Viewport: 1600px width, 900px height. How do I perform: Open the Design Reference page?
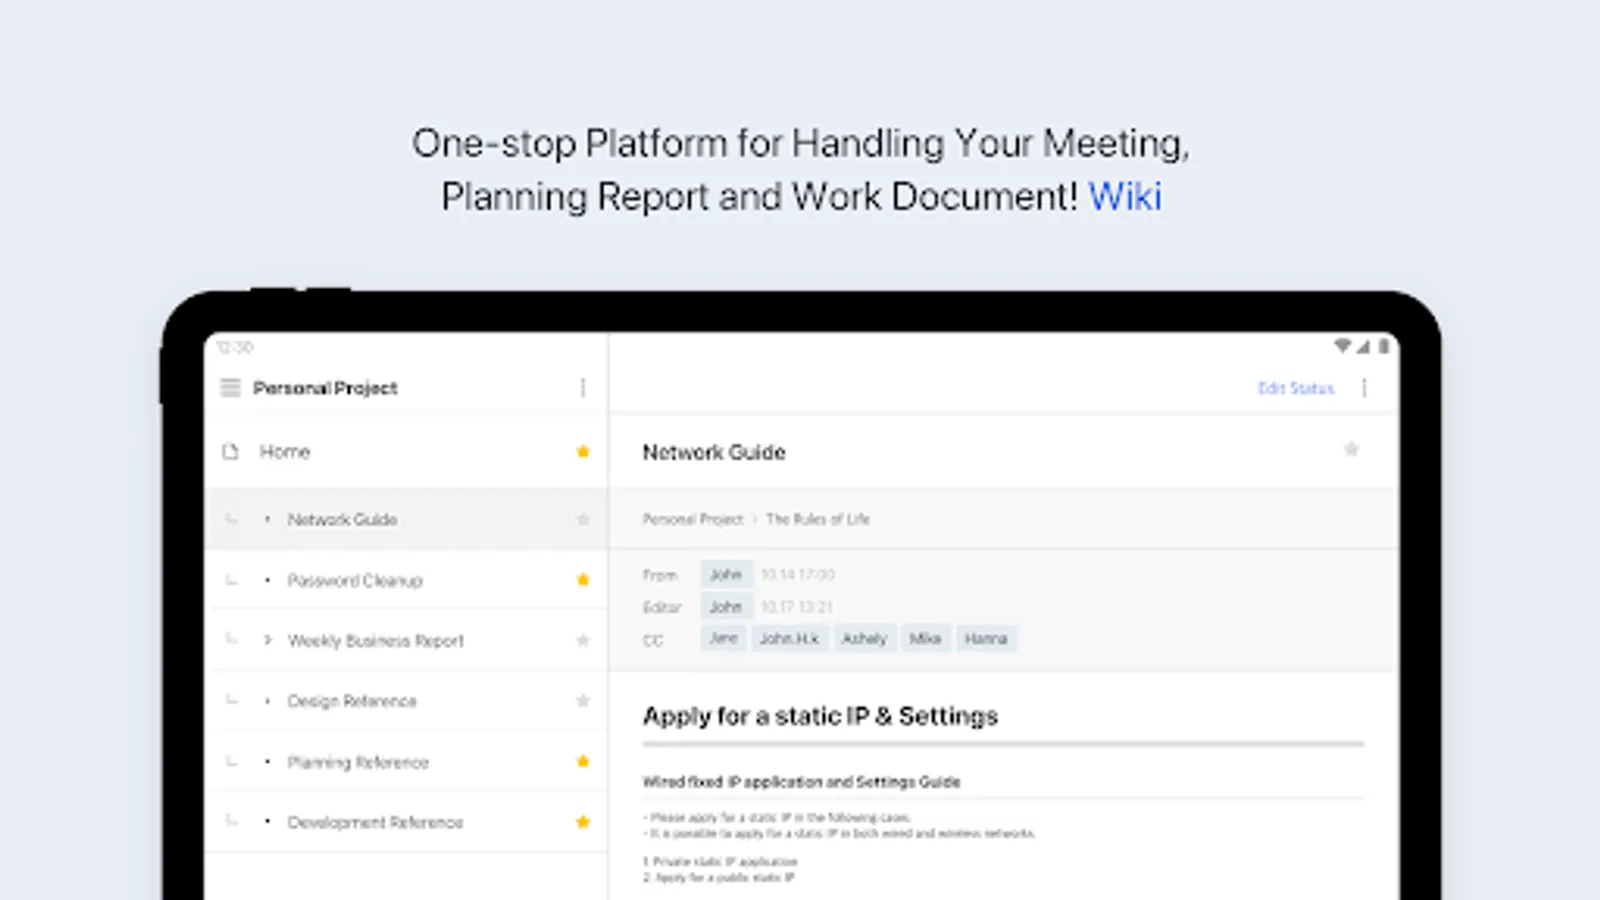pos(352,701)
